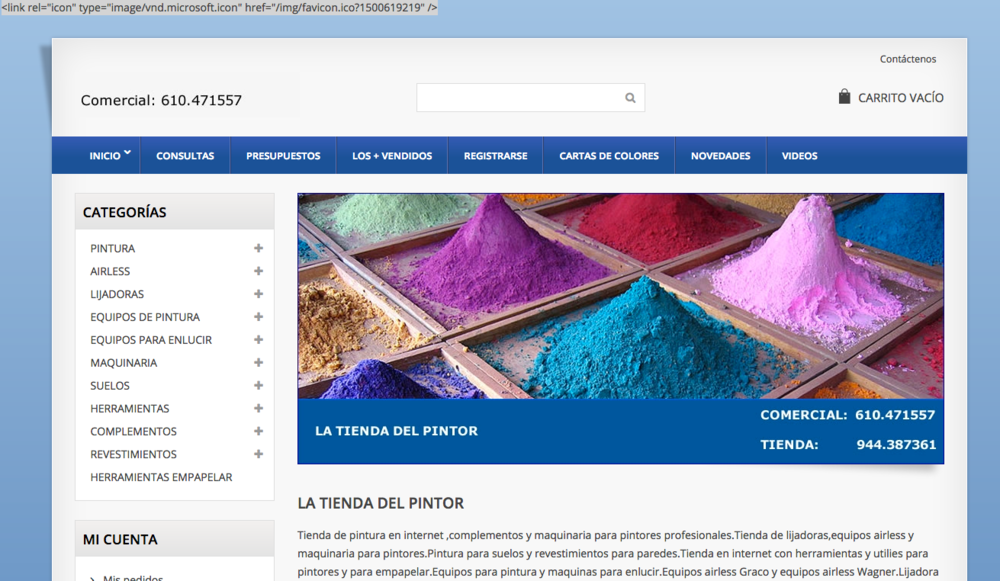This screenshot has width=1000, height=581.
Task: Open CARTAS DE COLORES page
Action: 608,155
